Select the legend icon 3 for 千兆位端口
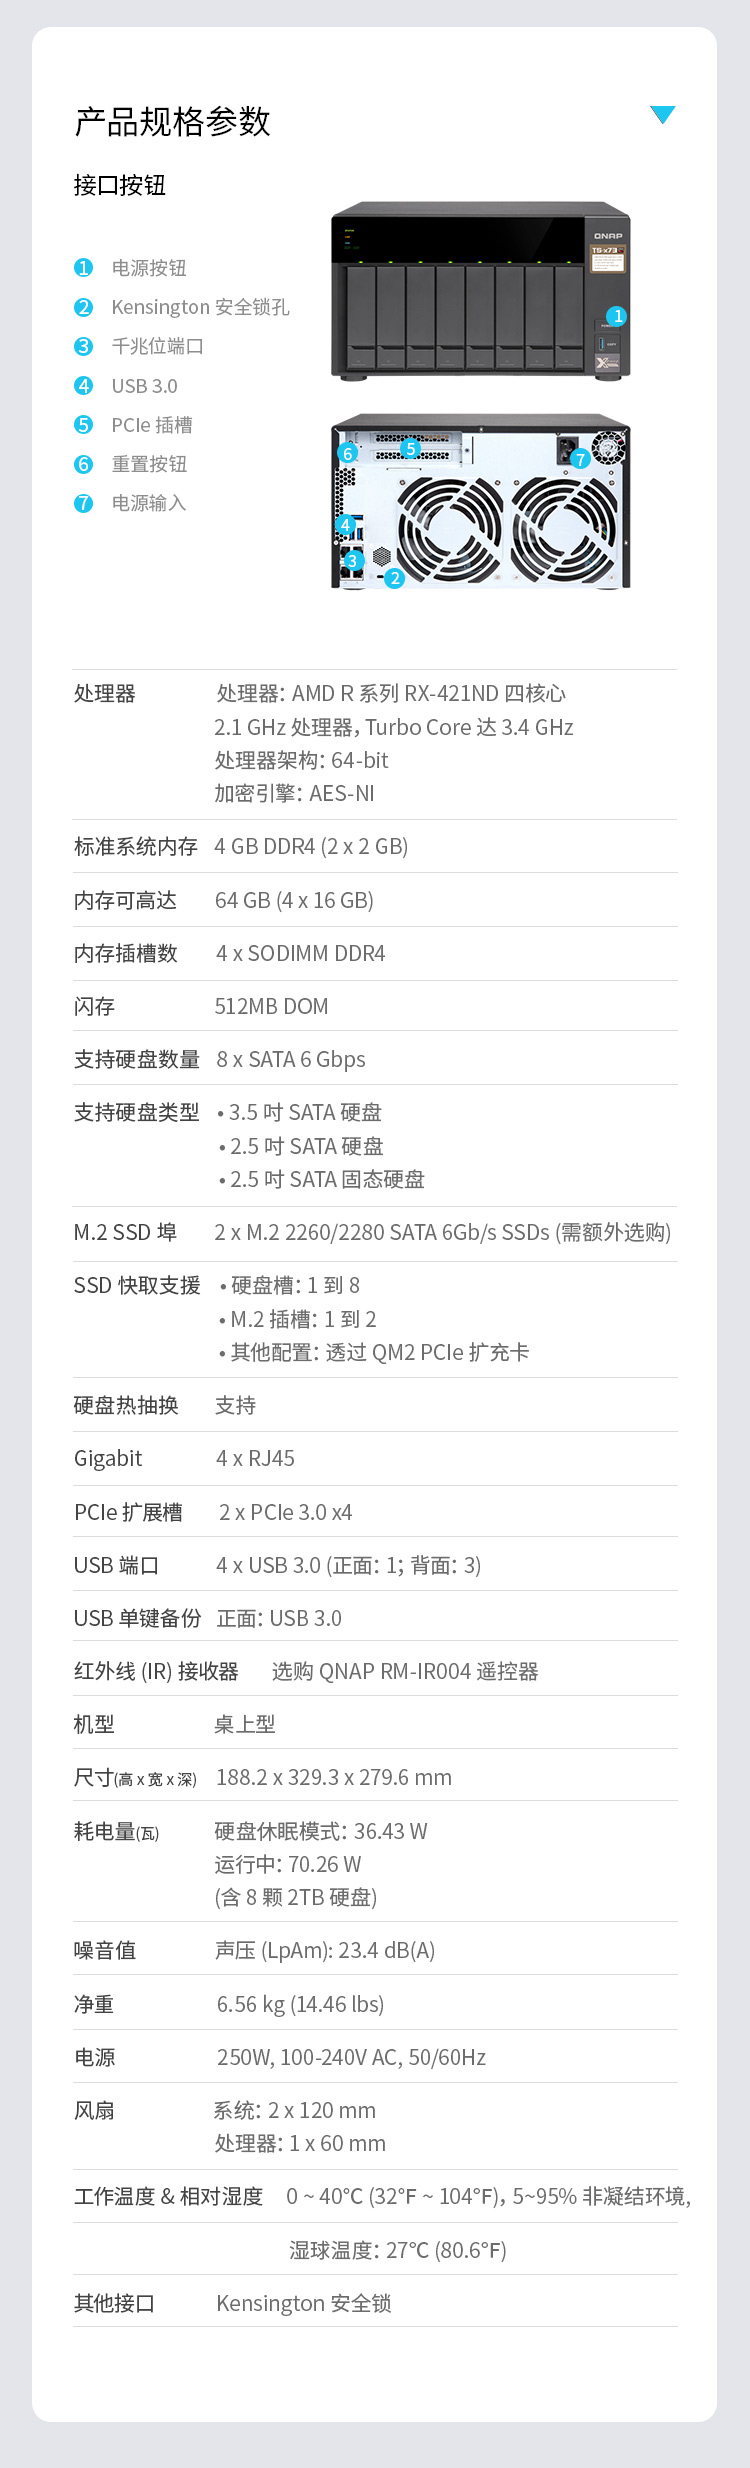 coord(83,346)
